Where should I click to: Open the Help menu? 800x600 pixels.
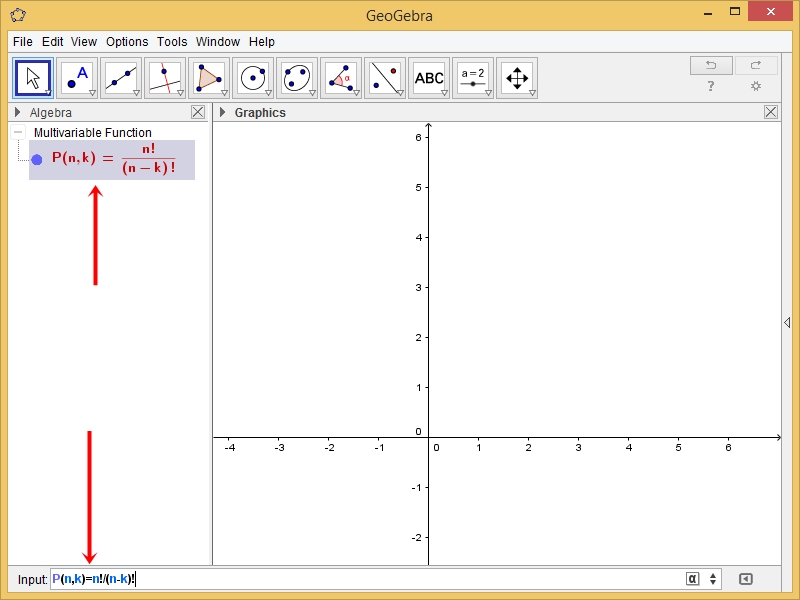(x=262, y=41)
